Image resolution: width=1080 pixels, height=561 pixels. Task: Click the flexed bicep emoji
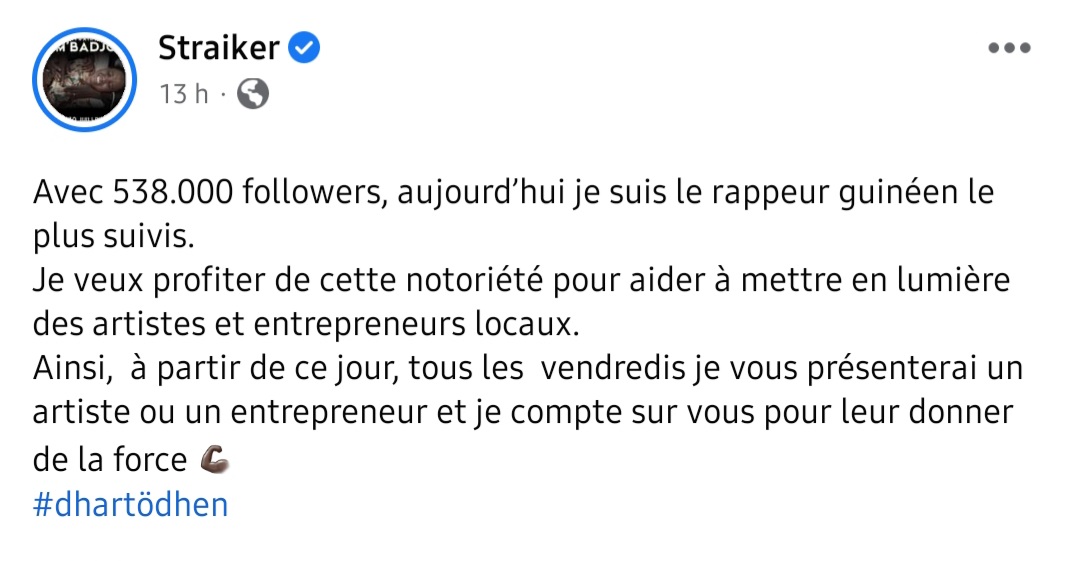[x=214, y=460]
